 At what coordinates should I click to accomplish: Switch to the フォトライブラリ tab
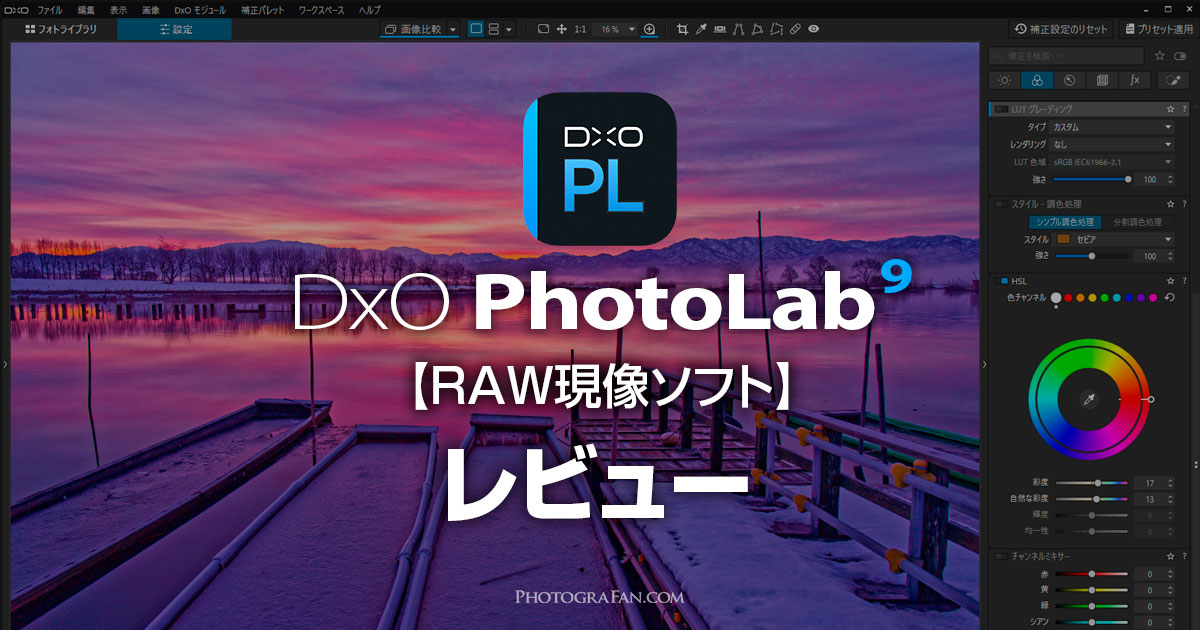click(x=60, y=29)
